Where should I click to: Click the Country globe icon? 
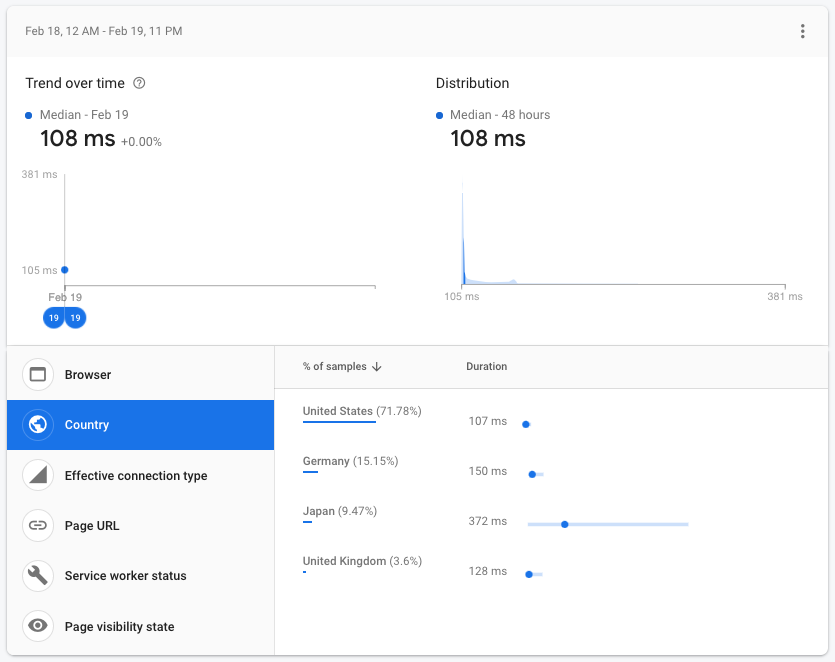[37, 424]
